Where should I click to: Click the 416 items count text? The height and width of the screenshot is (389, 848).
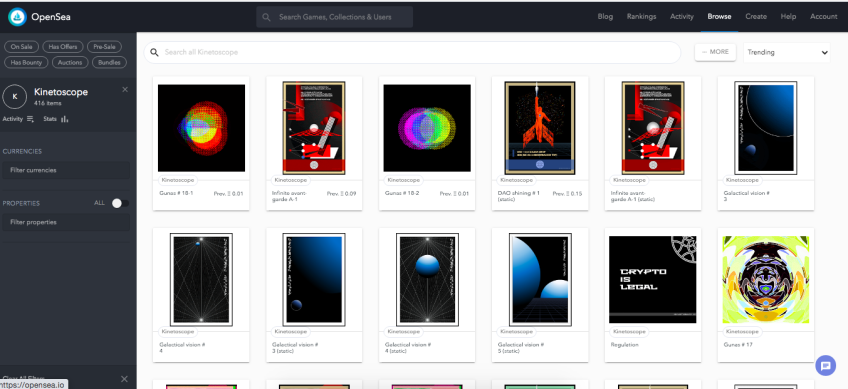(x=48, y=103)
